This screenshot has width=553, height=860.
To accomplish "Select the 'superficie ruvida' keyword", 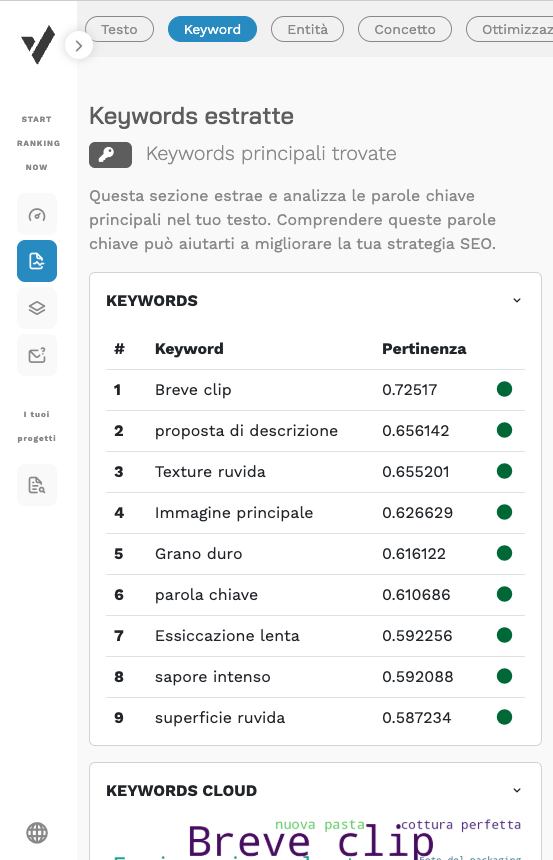I will pos(220,718).
